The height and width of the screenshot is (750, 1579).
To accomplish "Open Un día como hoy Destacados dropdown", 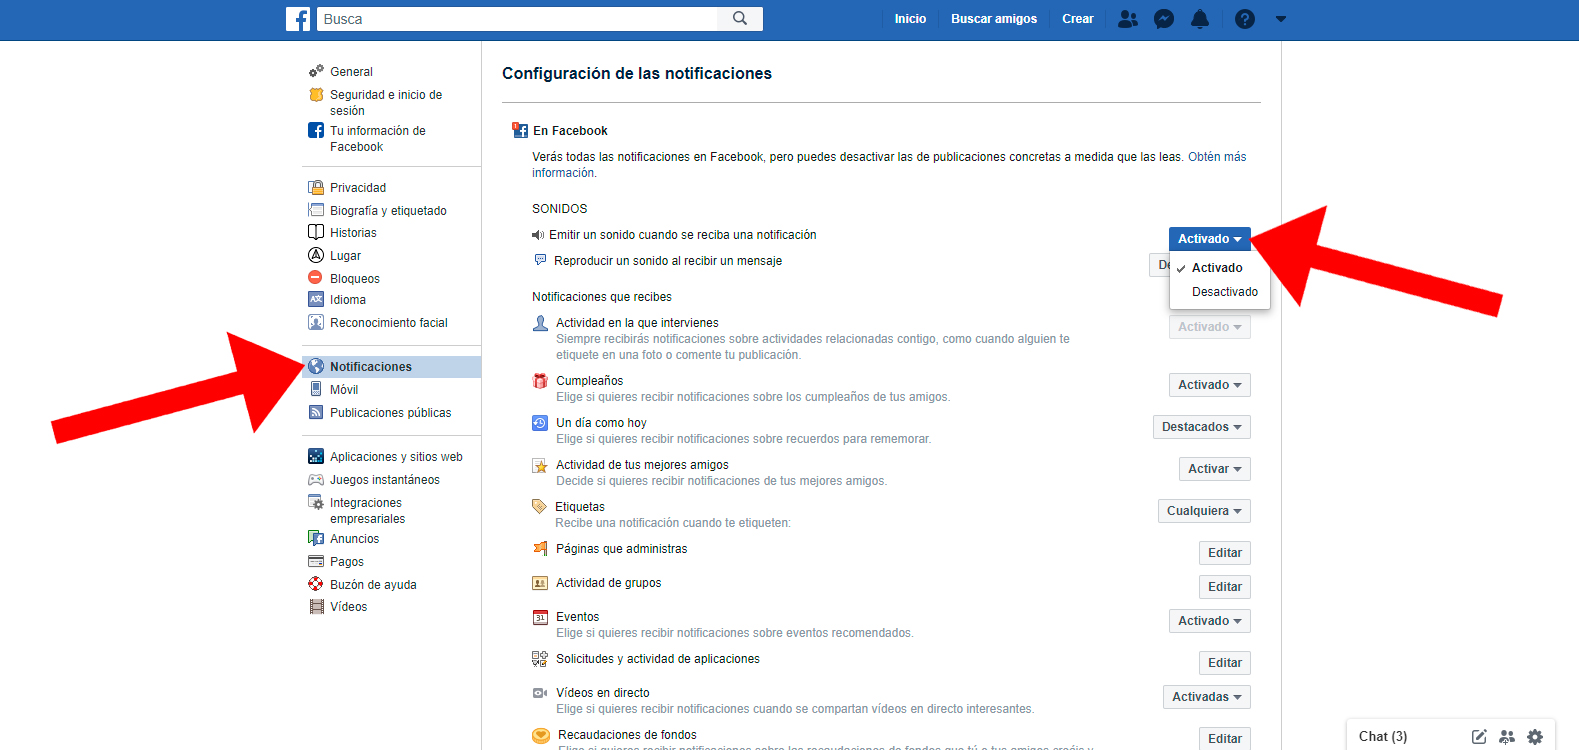I will 1202,427.
